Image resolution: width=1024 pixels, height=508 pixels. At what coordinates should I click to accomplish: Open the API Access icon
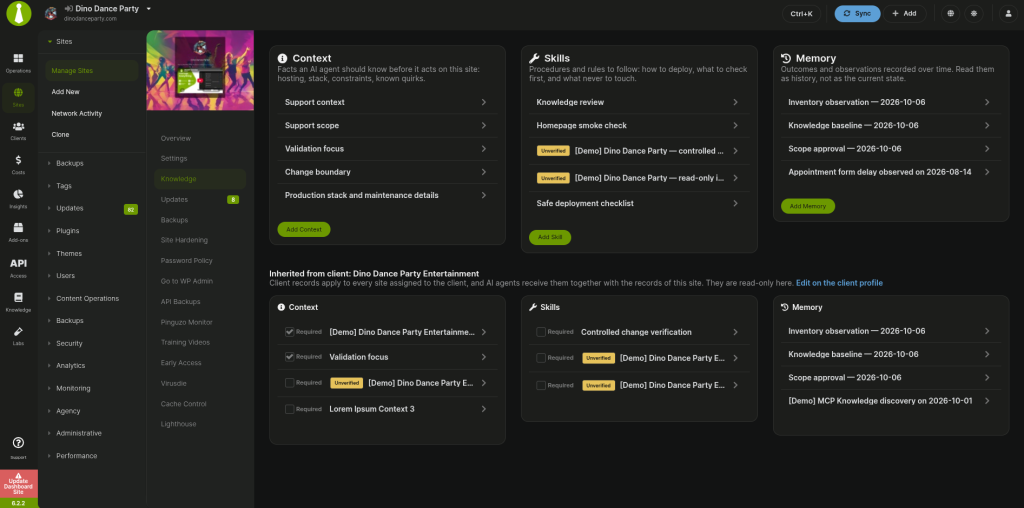18,268
